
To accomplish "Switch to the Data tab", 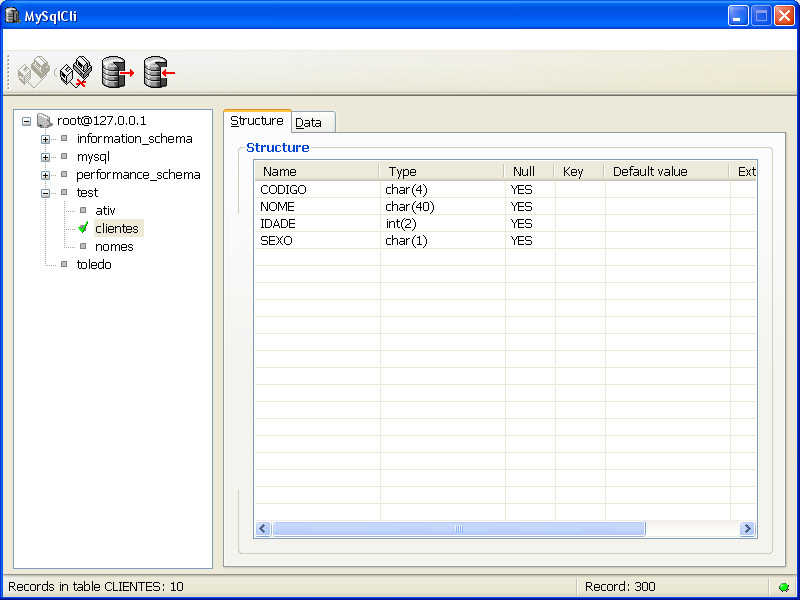I will tap(309, 122).
